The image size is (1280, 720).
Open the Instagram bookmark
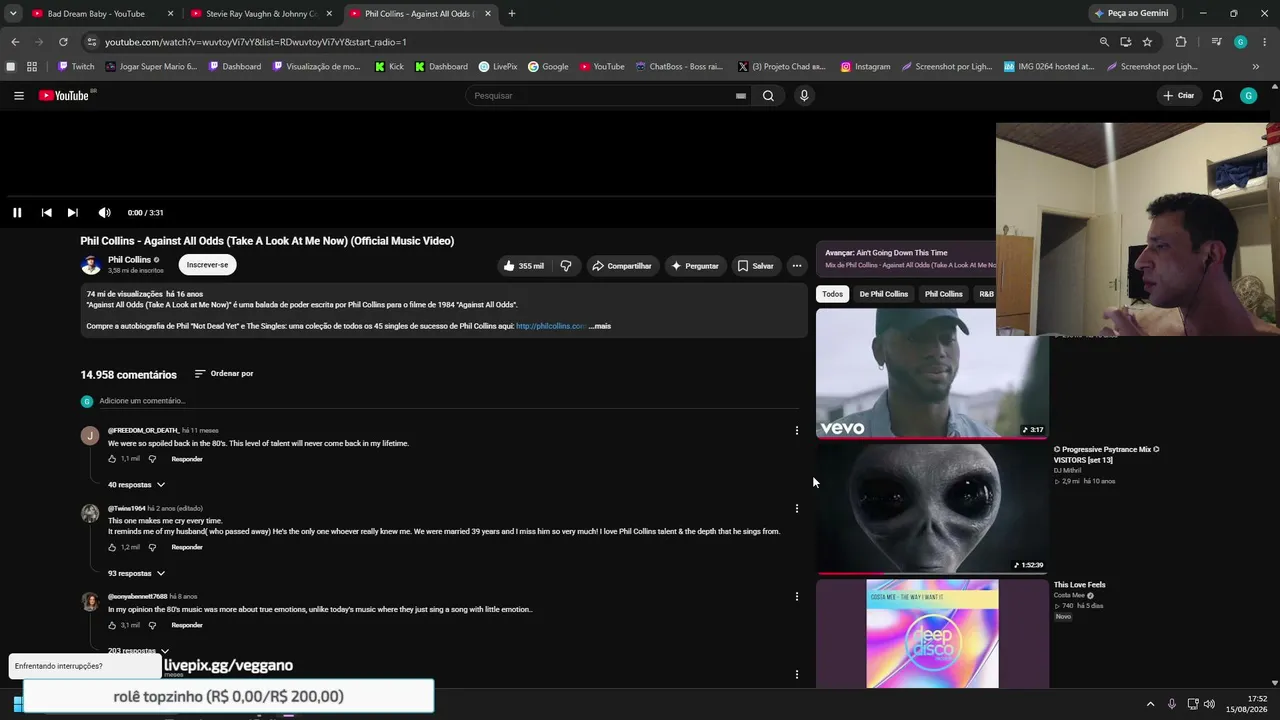click(865, 67)
